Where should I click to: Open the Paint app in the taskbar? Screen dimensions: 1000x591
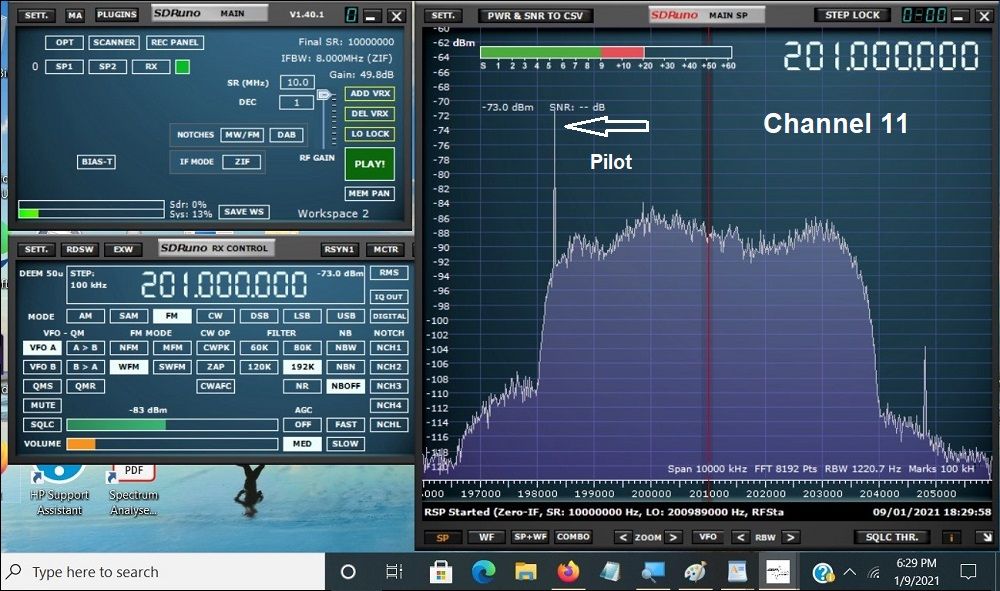click(695, 572)
